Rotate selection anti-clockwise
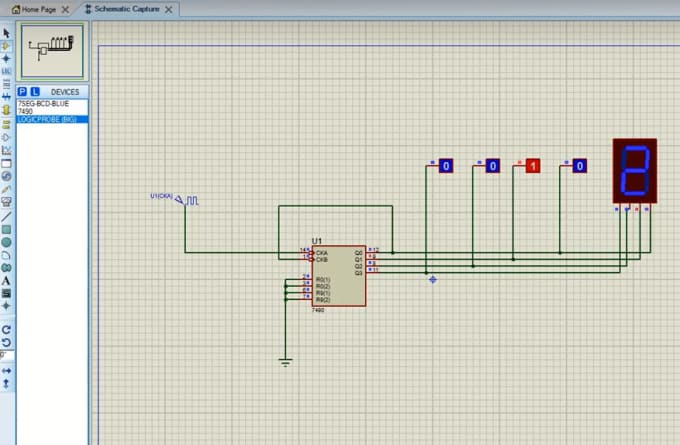Screen dimensions: 680x445 pos(6,343)
